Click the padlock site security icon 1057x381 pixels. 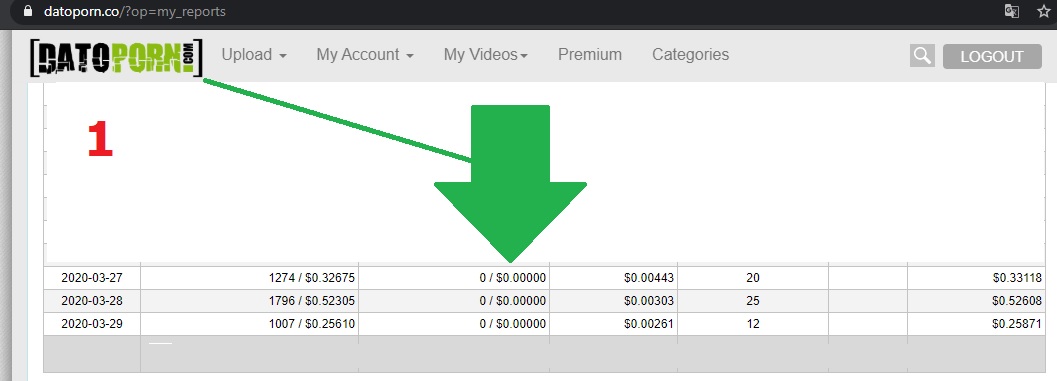tap(28, 11)
